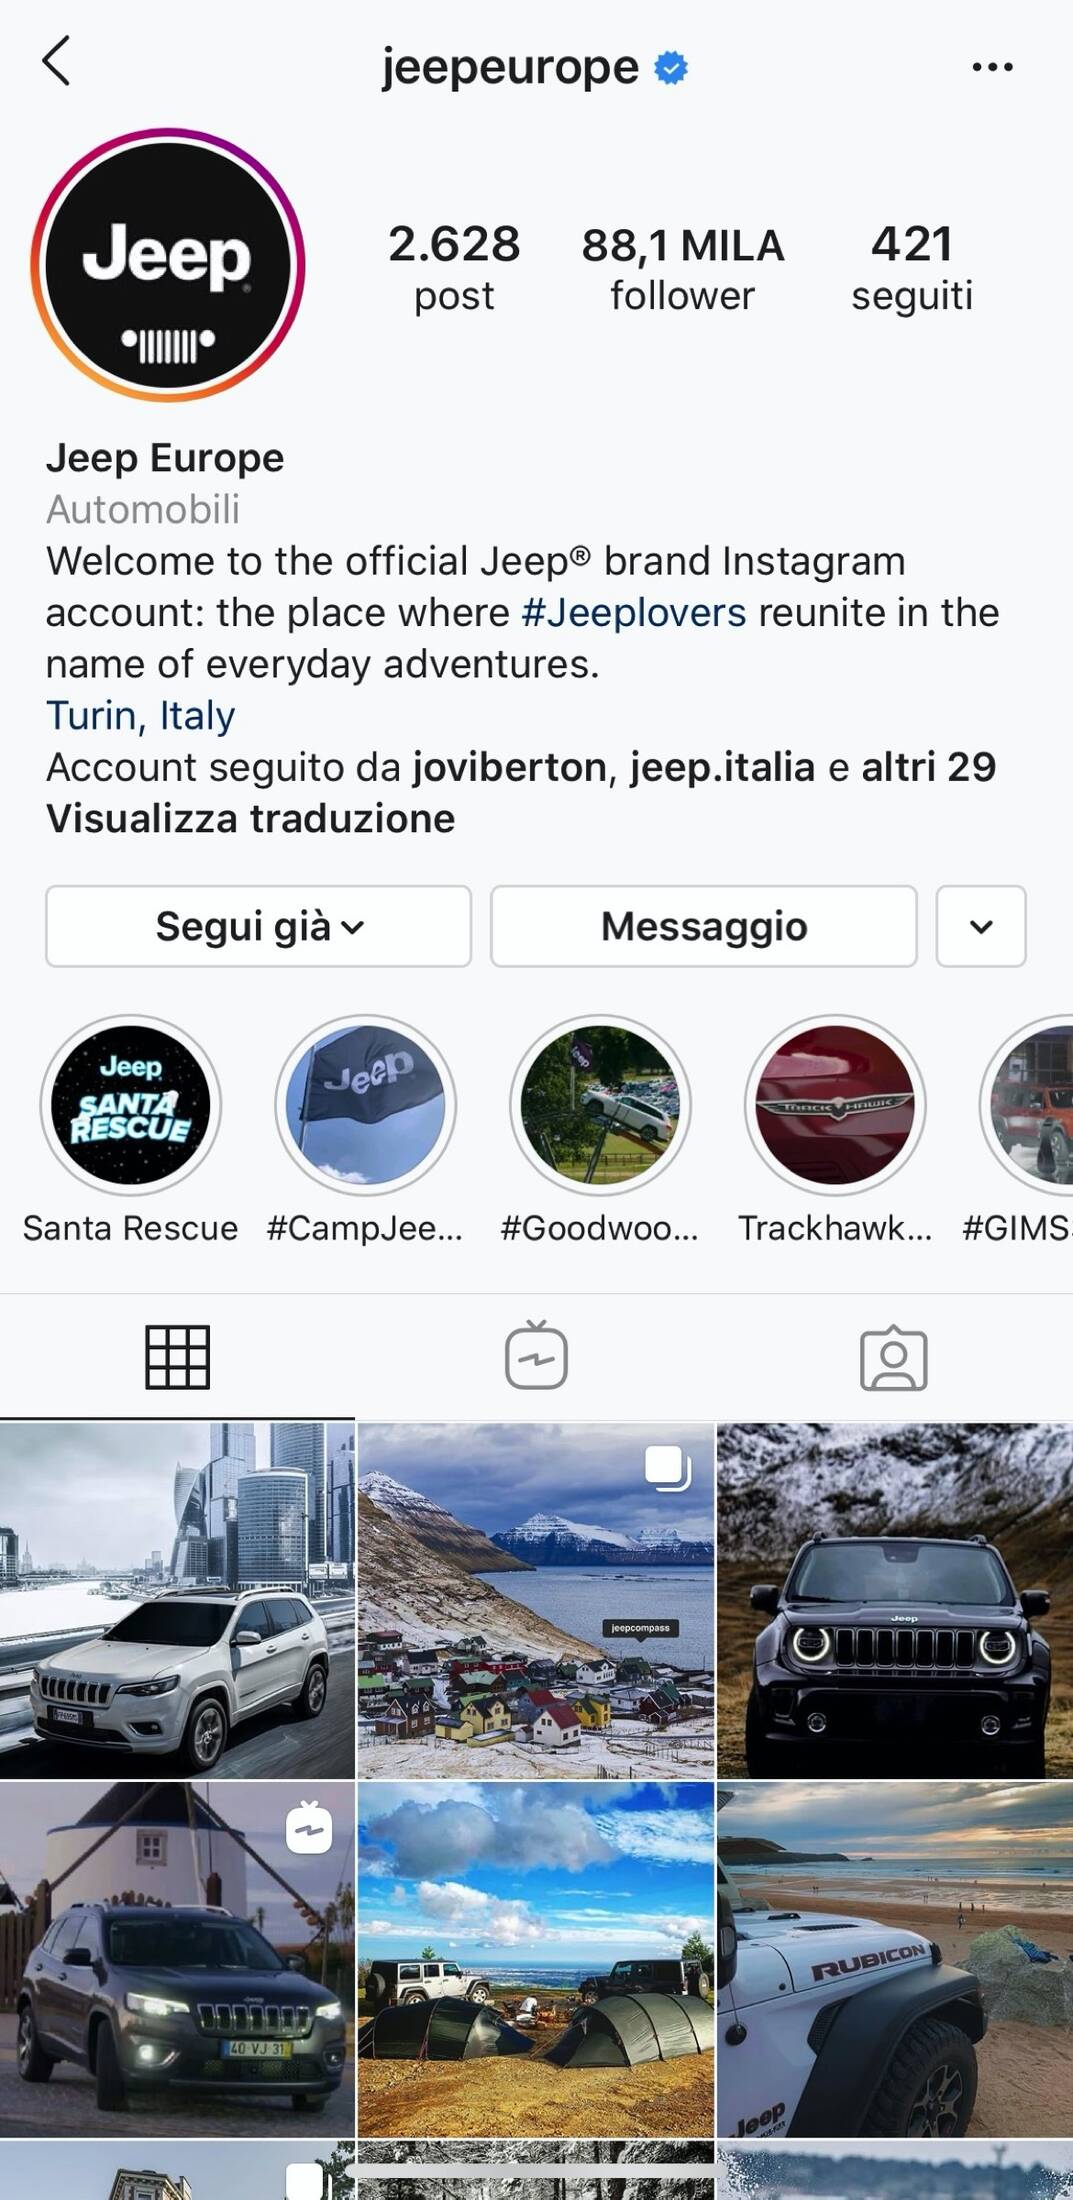Tap the back arrow icon

pyautogui.click(x=57, y=62)
